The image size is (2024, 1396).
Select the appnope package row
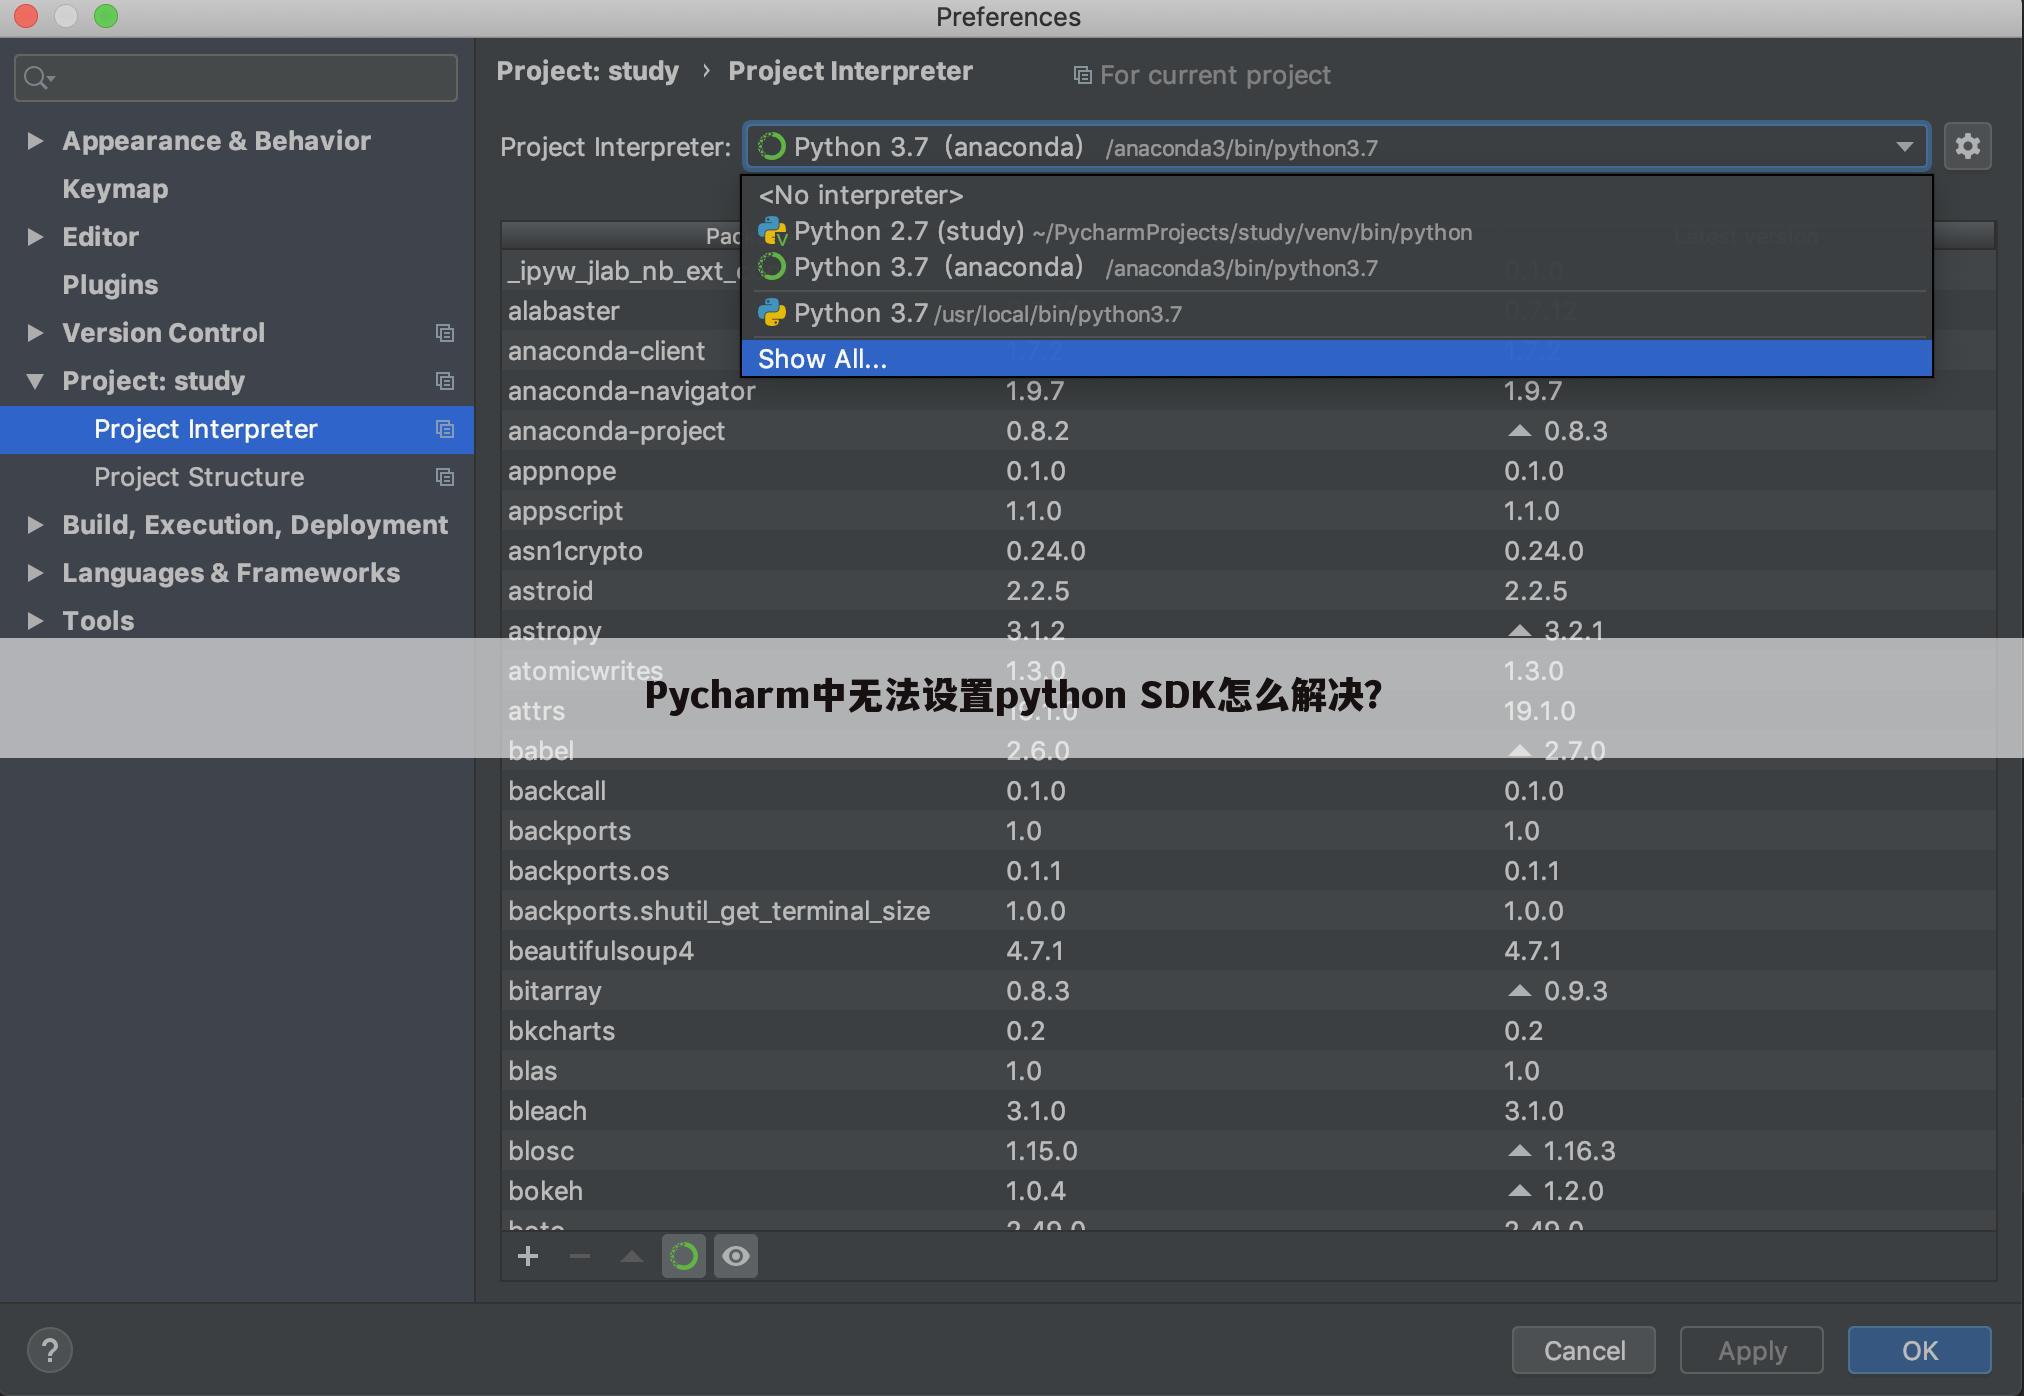pyautogui.click(x=1248, y=471)
